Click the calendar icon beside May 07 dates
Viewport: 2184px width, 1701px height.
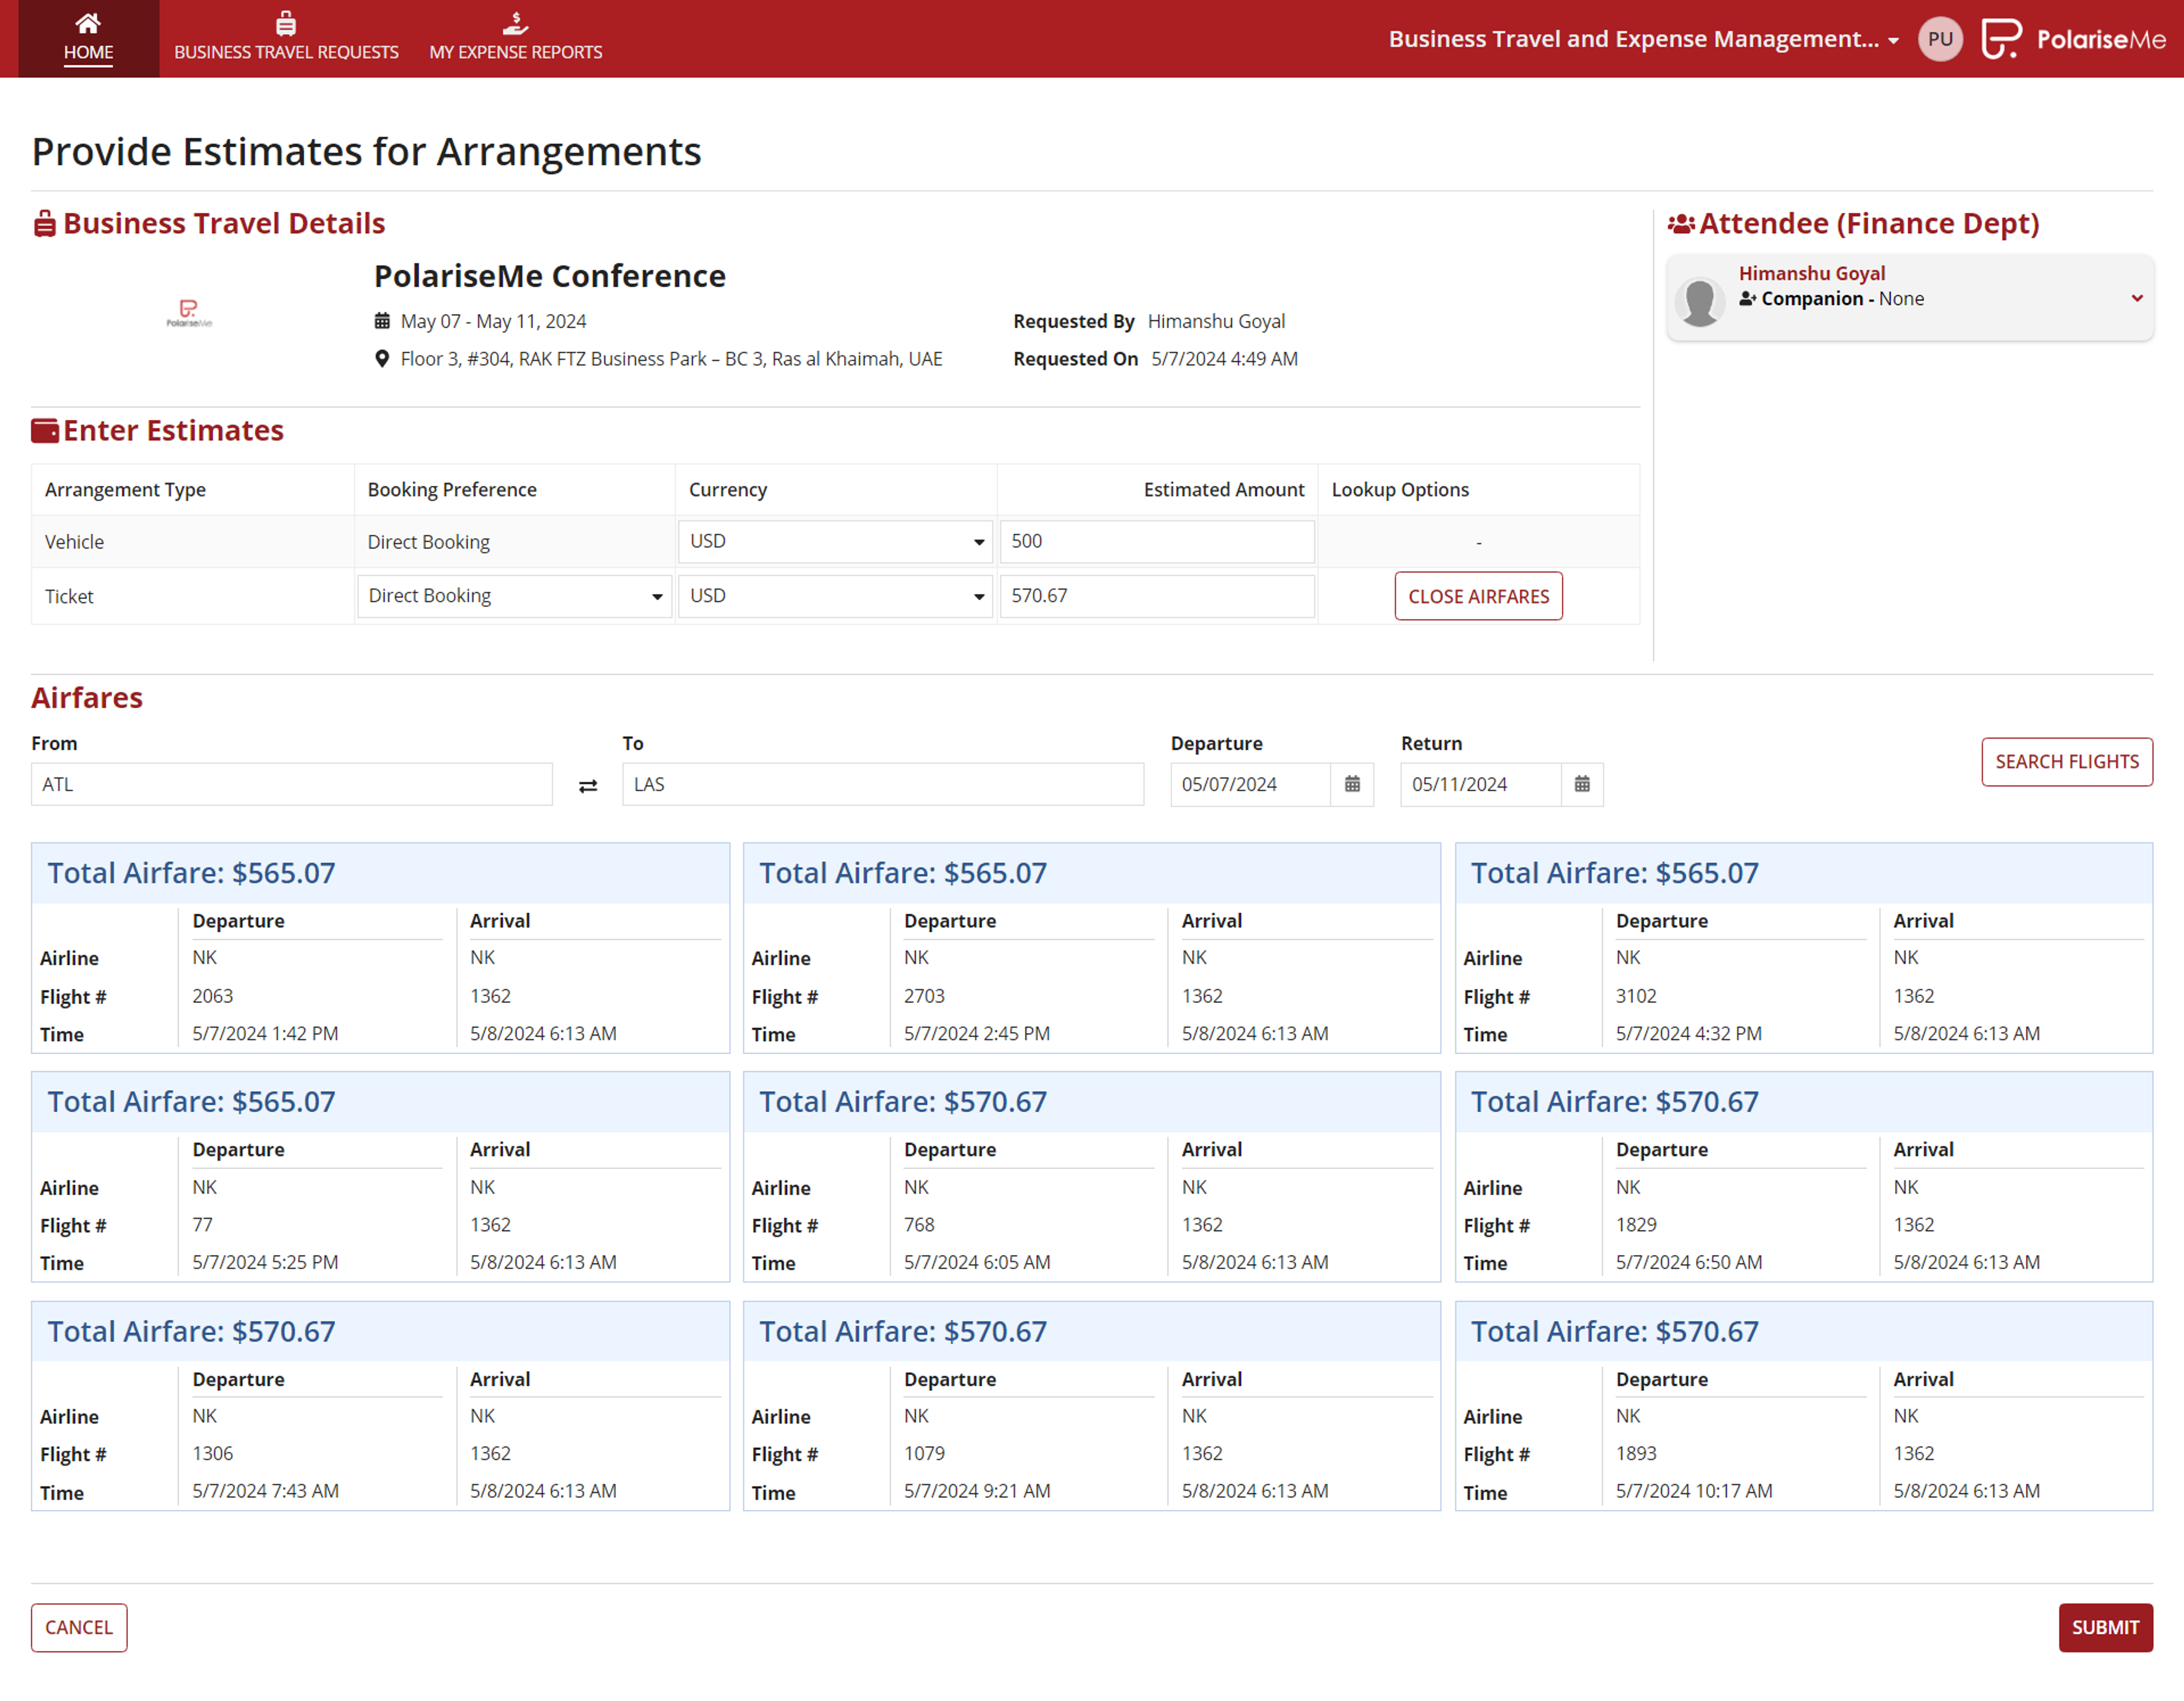tap(382, 321)
